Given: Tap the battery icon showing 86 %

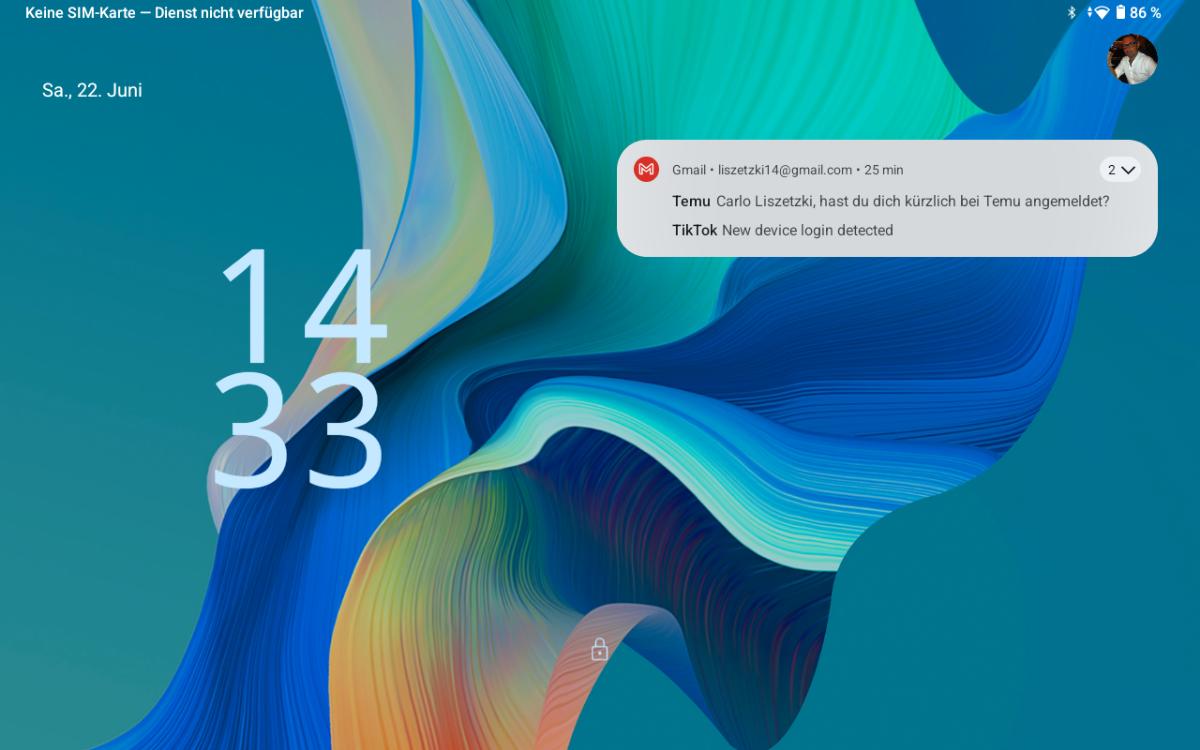Looking at the screenshot, I should point(1121,13).
